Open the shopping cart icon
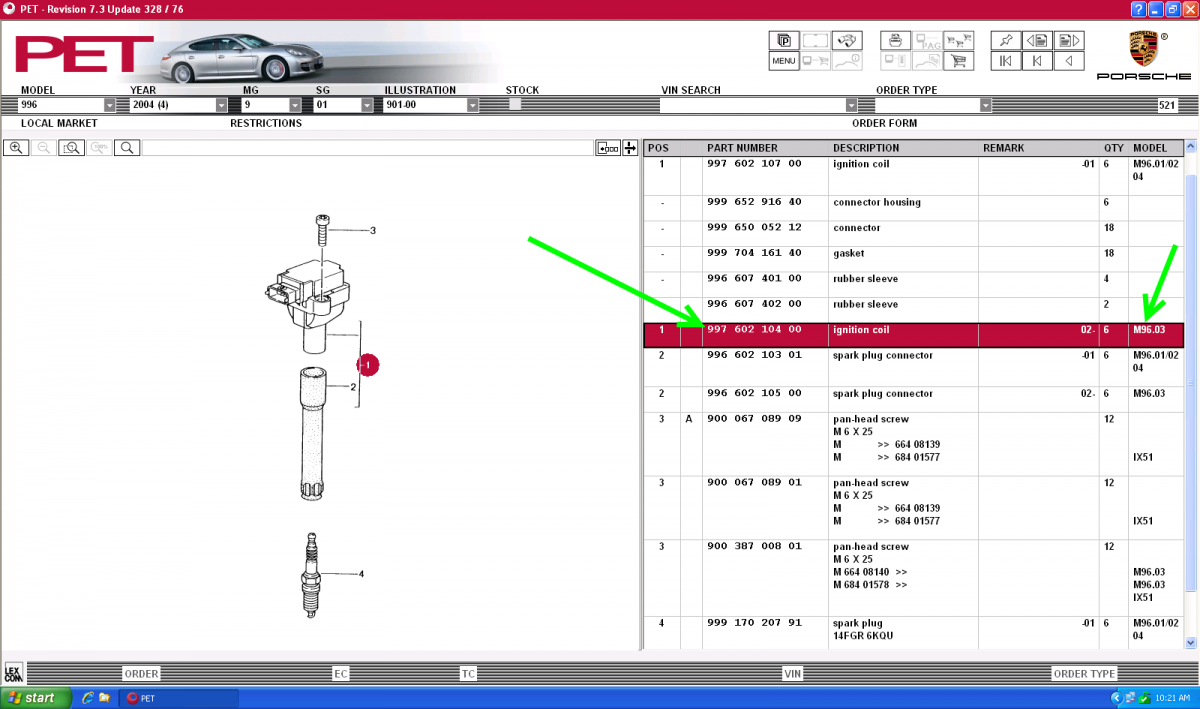This screenshot has width=1200, height=709. [x=958, y=61]
